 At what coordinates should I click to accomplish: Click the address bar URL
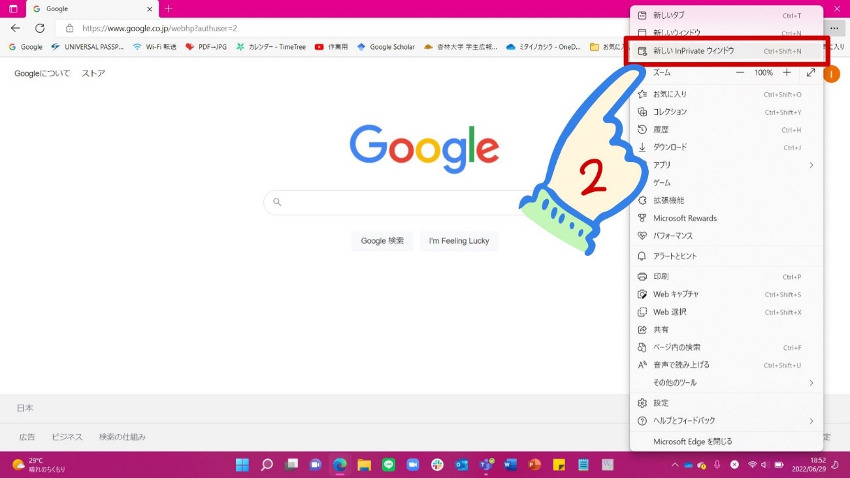[160, 28]
